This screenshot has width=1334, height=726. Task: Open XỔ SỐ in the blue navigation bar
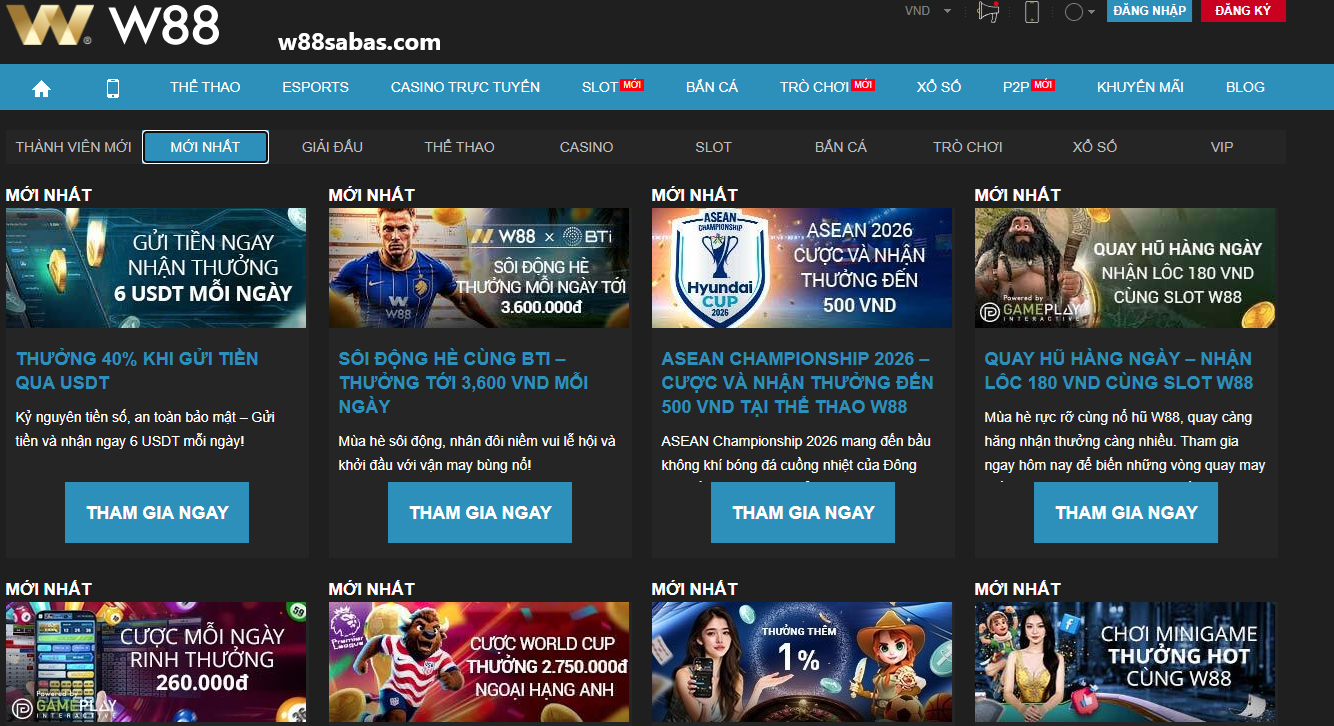tap(939, 87)
